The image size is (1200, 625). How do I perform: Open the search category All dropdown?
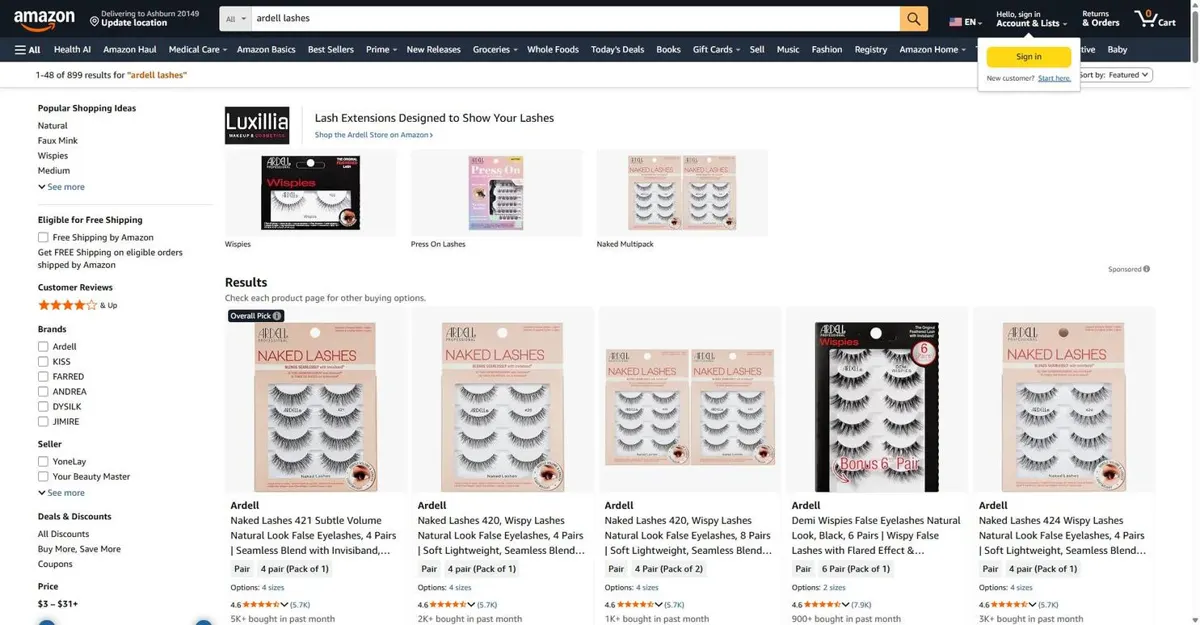235,18
